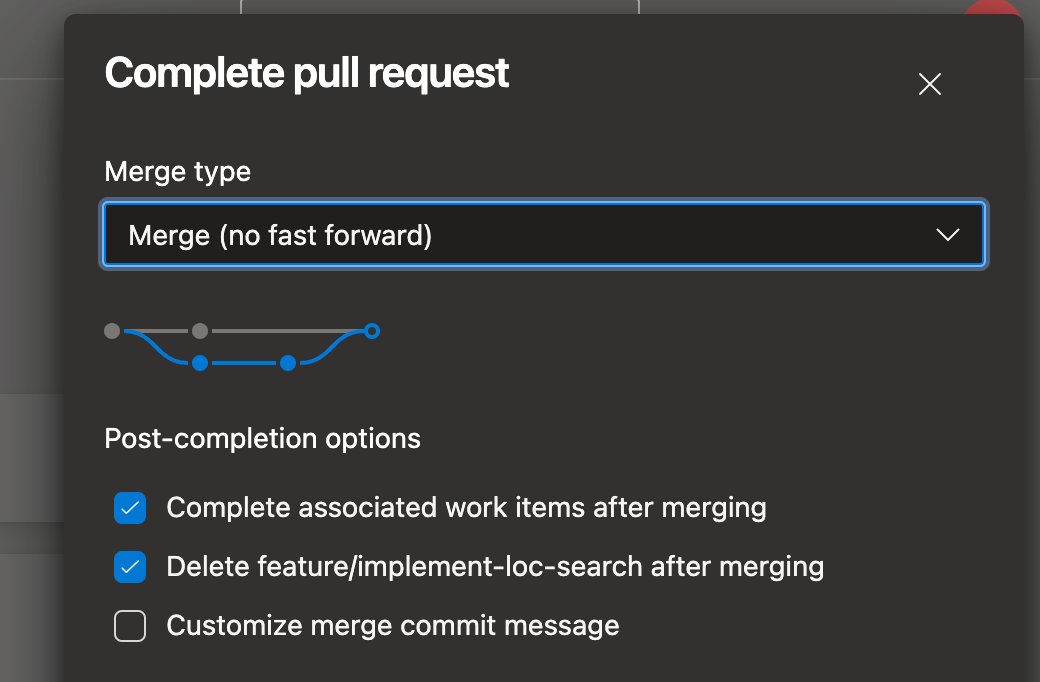The image size is (1040, 682).
Task: Click the "Customize merge commit message" label text
Action: point(393,626)
